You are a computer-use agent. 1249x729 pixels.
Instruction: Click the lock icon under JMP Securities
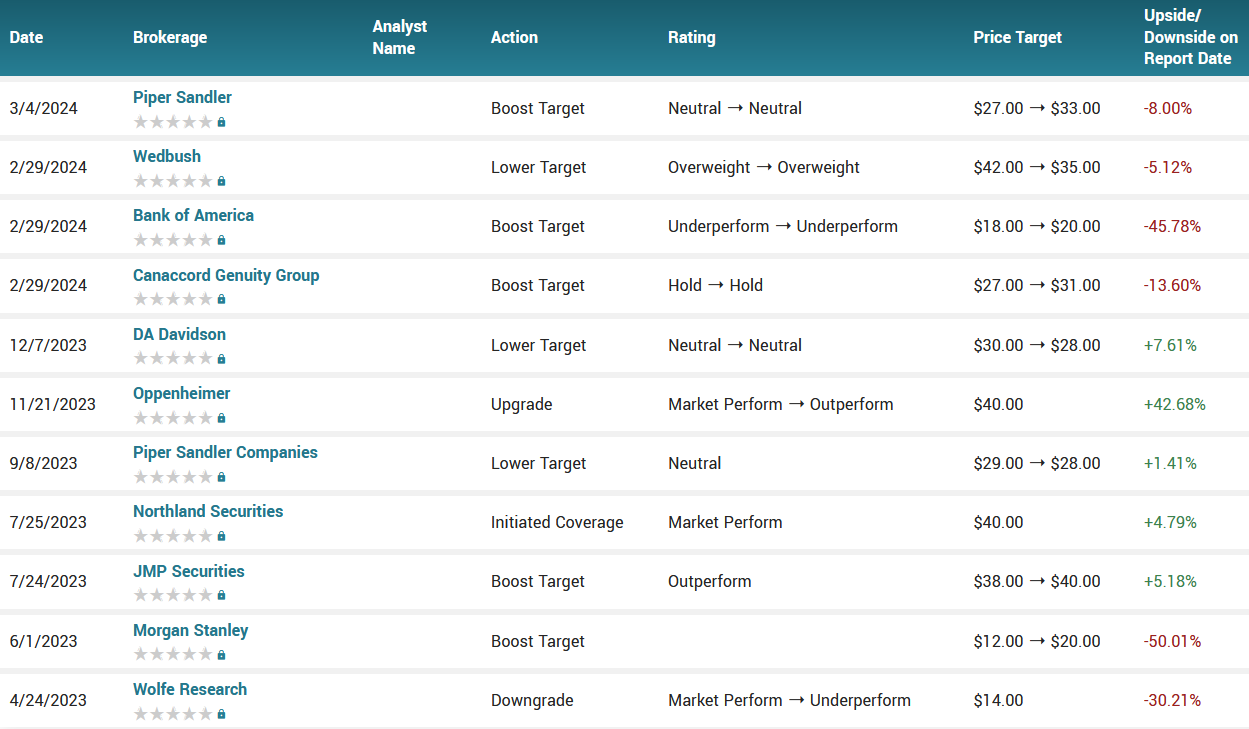(221, 595)
